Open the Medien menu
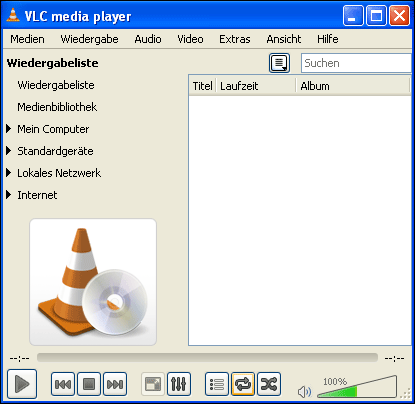415x404 pixels. pos(27,39)
